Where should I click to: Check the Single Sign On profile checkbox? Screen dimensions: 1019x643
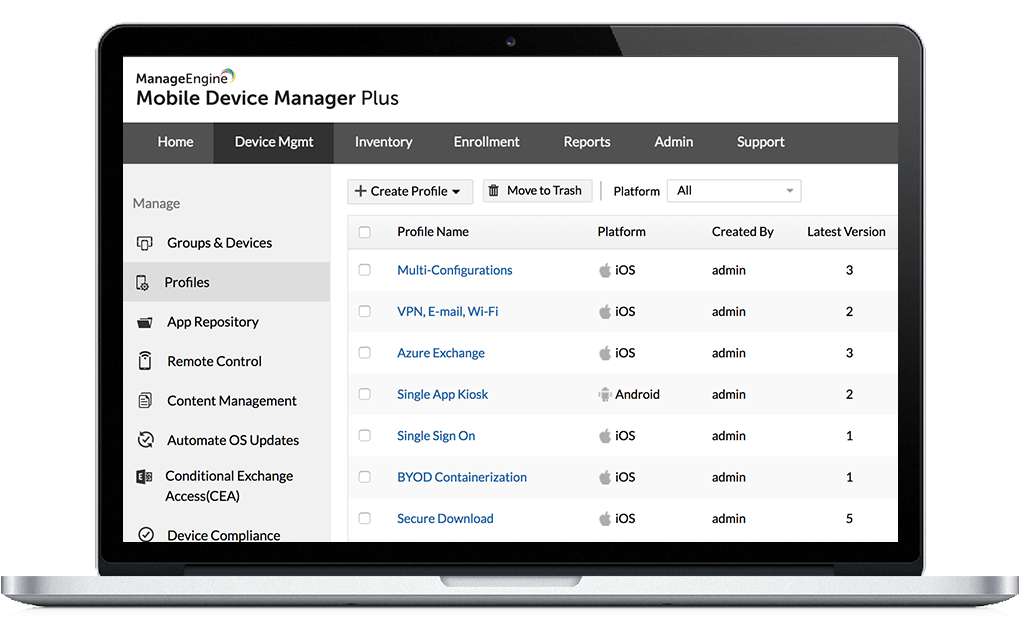(365, 436)
